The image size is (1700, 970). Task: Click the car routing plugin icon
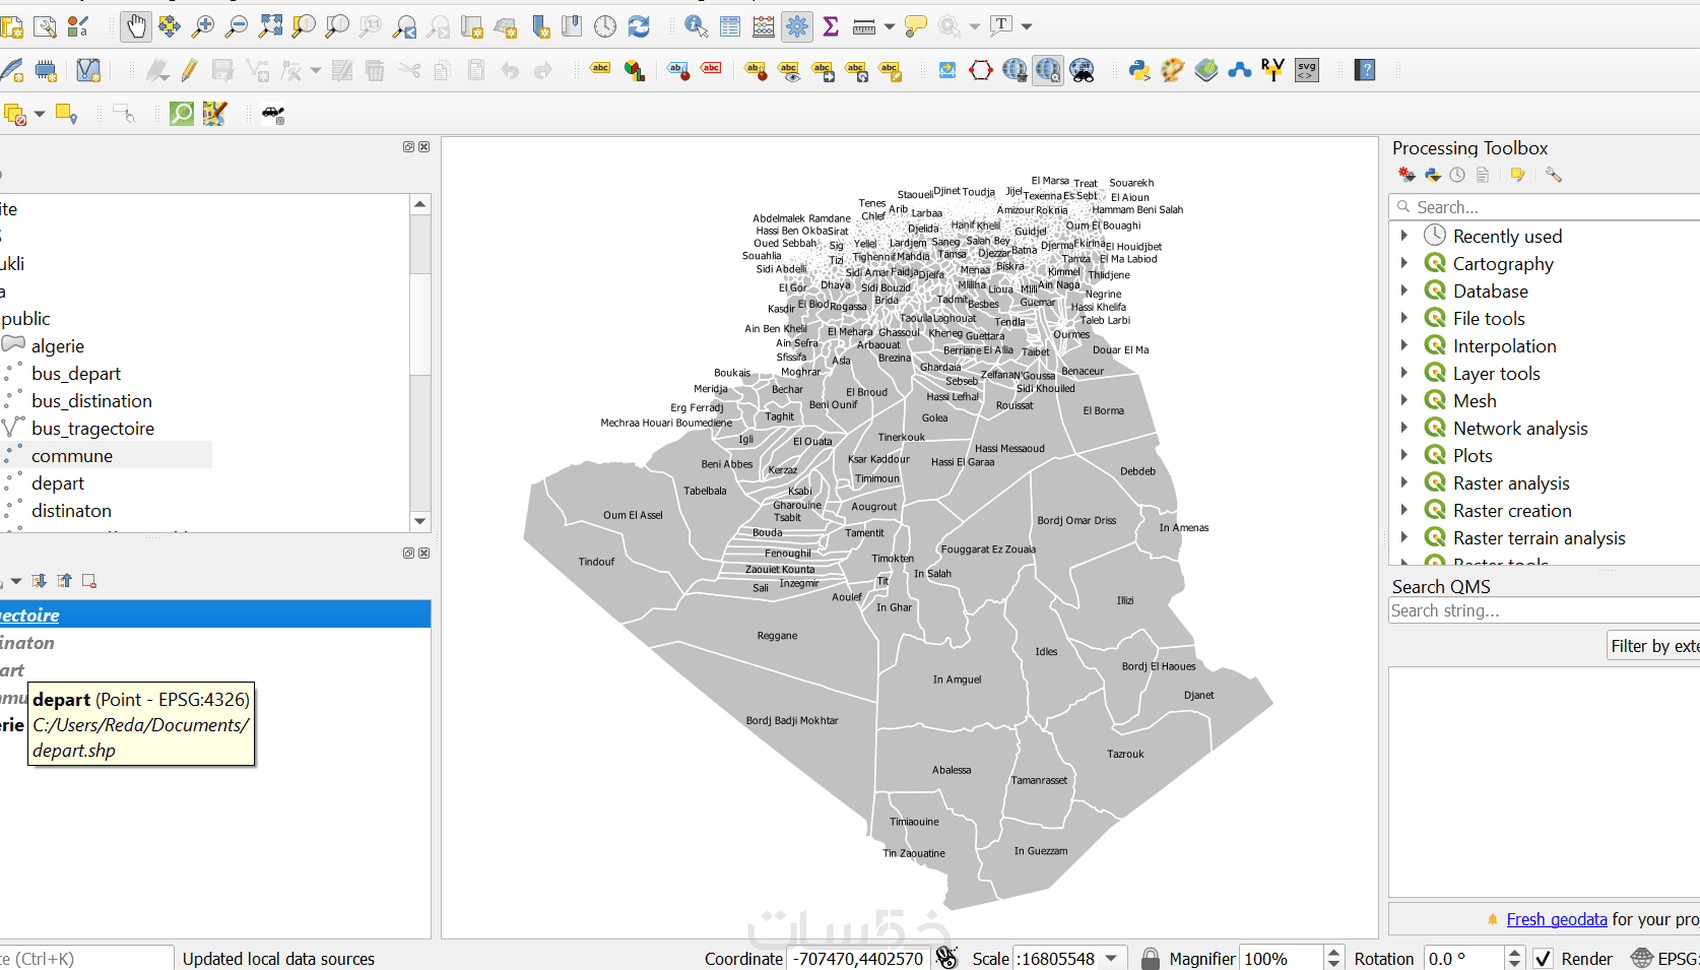click(273, 114)
